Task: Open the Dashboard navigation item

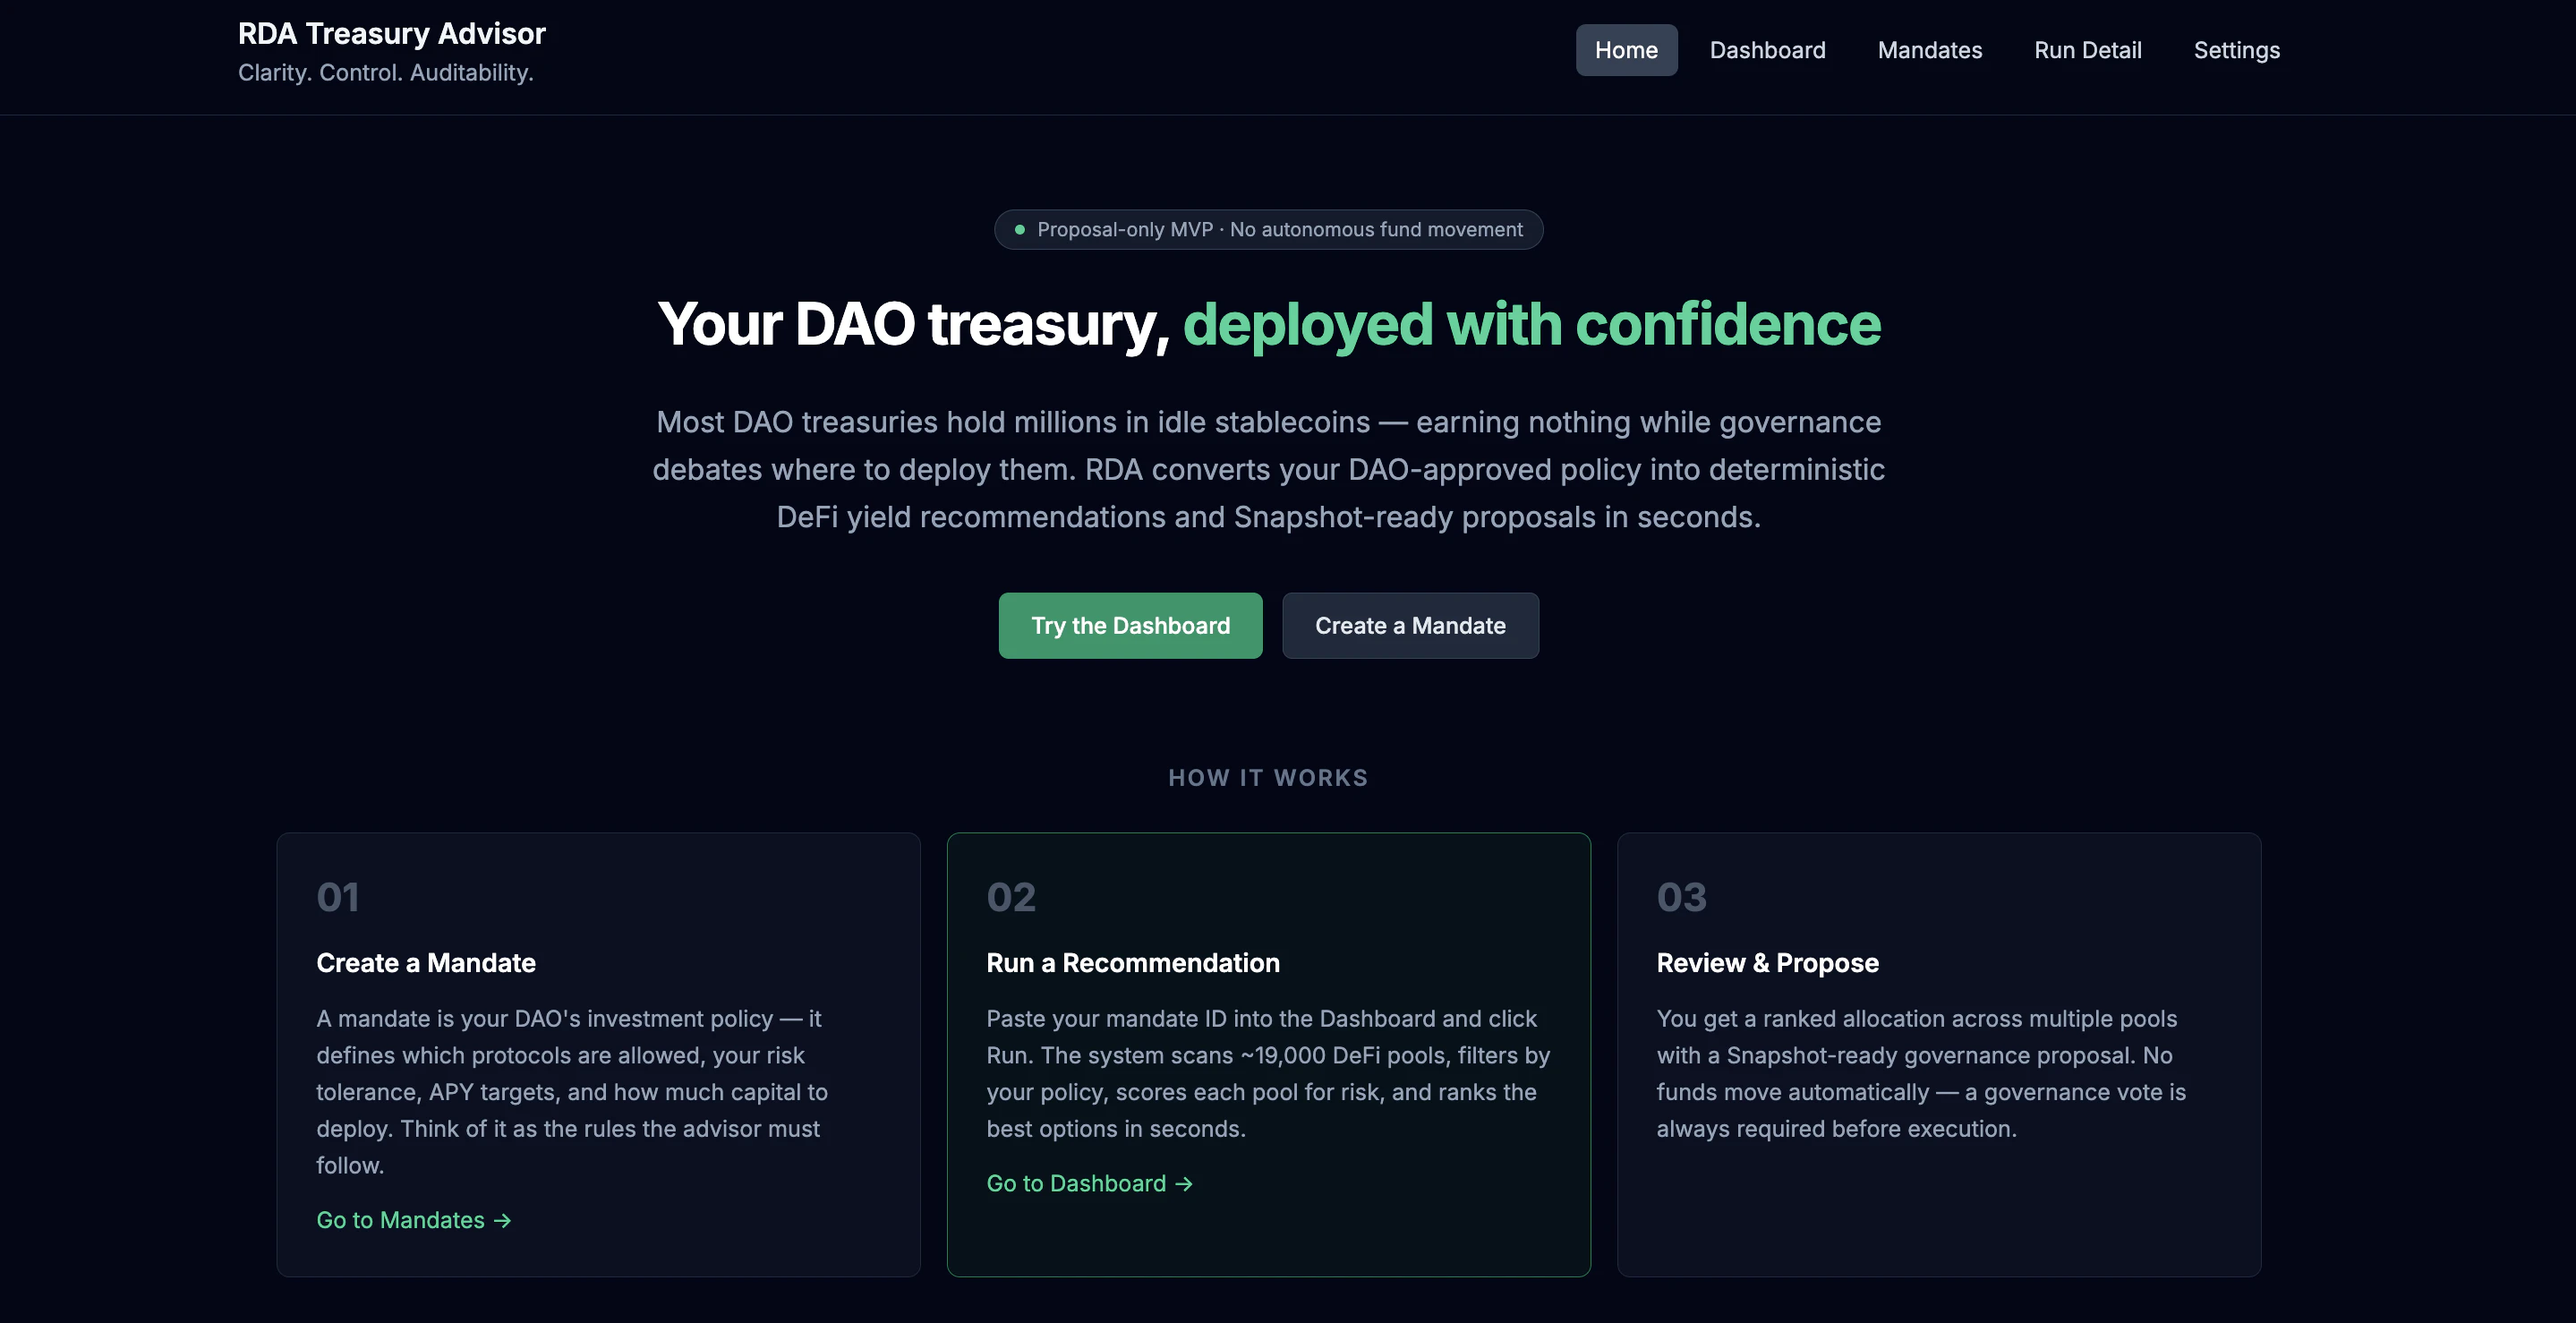Action: 1768,50
